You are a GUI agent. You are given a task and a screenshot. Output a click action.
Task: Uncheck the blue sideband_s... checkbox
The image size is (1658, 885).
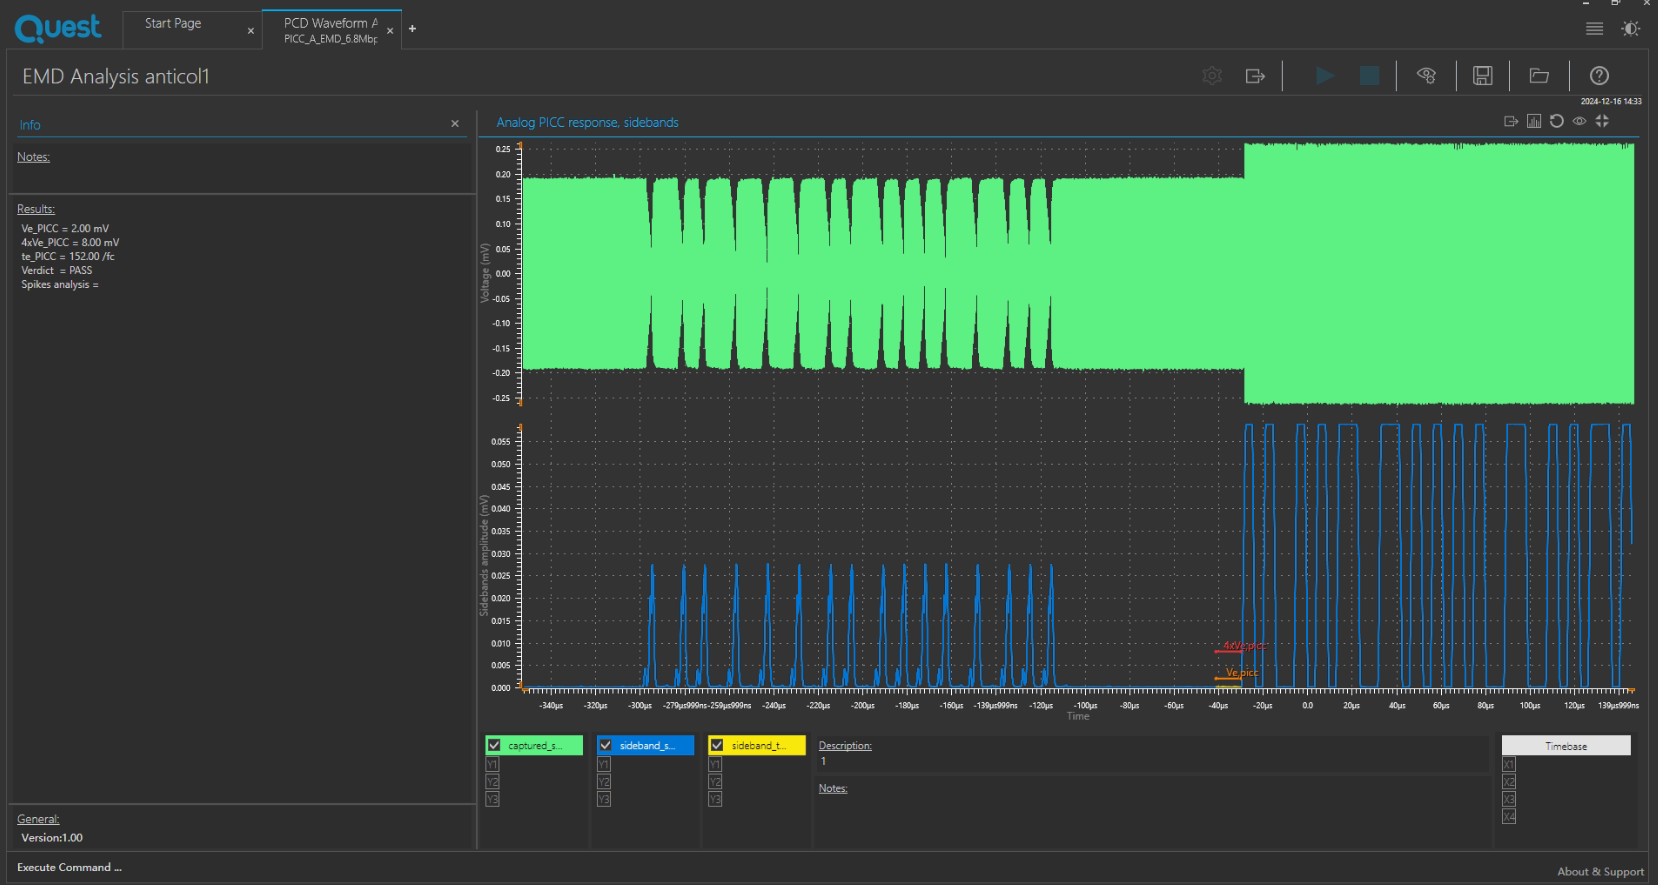605,745
